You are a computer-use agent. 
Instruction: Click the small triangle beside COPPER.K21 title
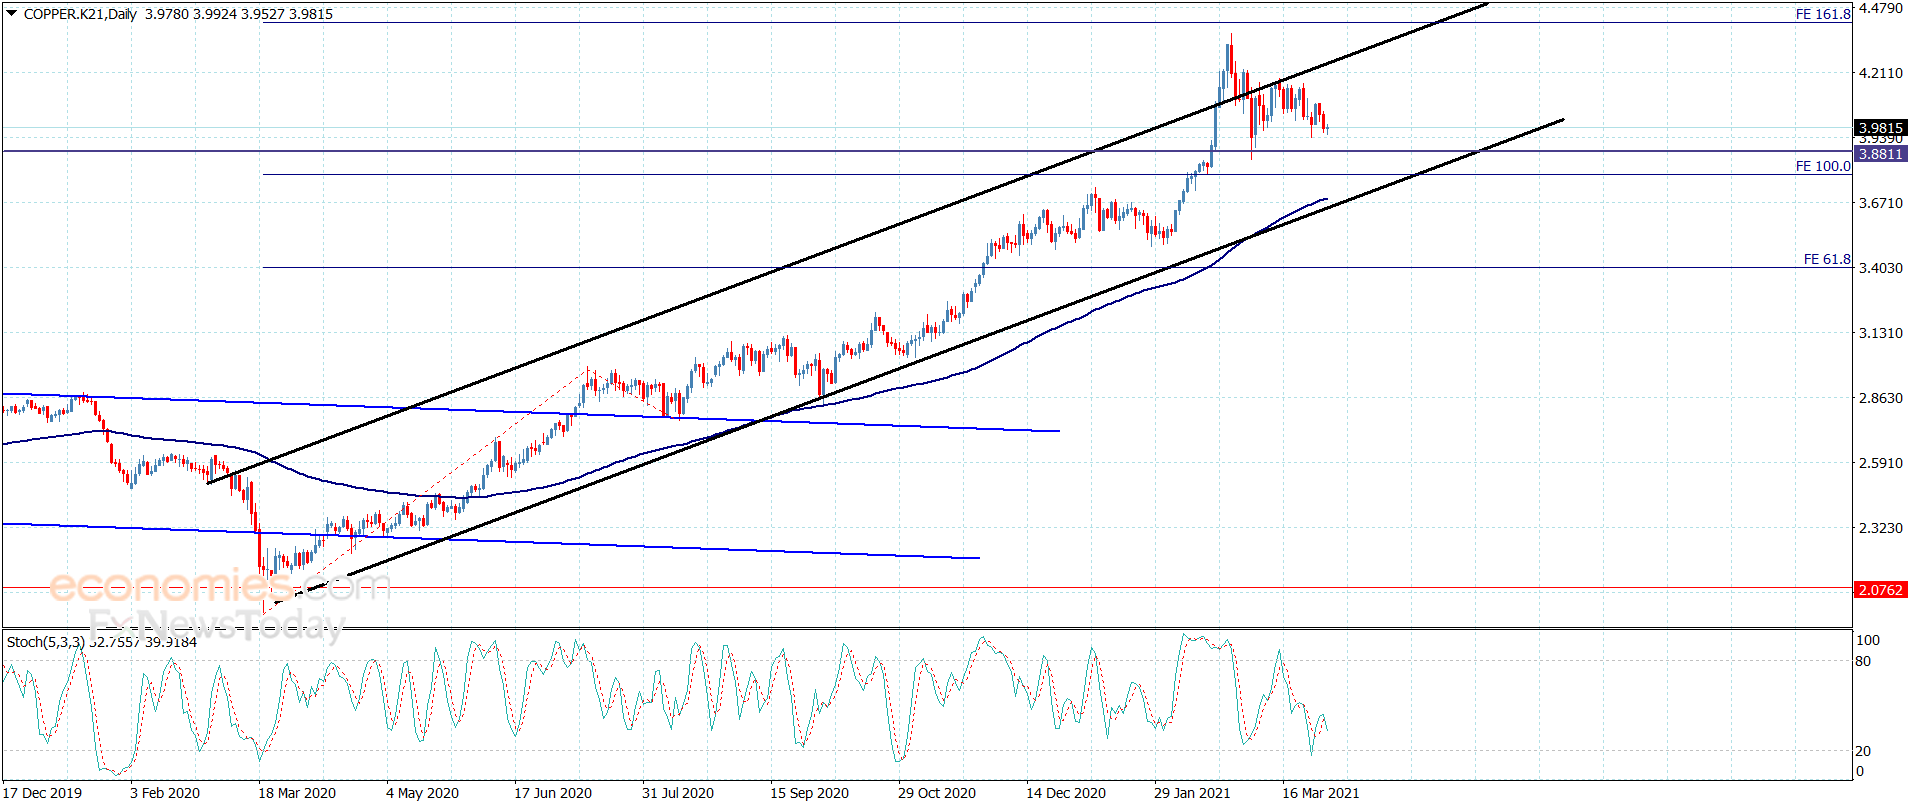(11, 13)
